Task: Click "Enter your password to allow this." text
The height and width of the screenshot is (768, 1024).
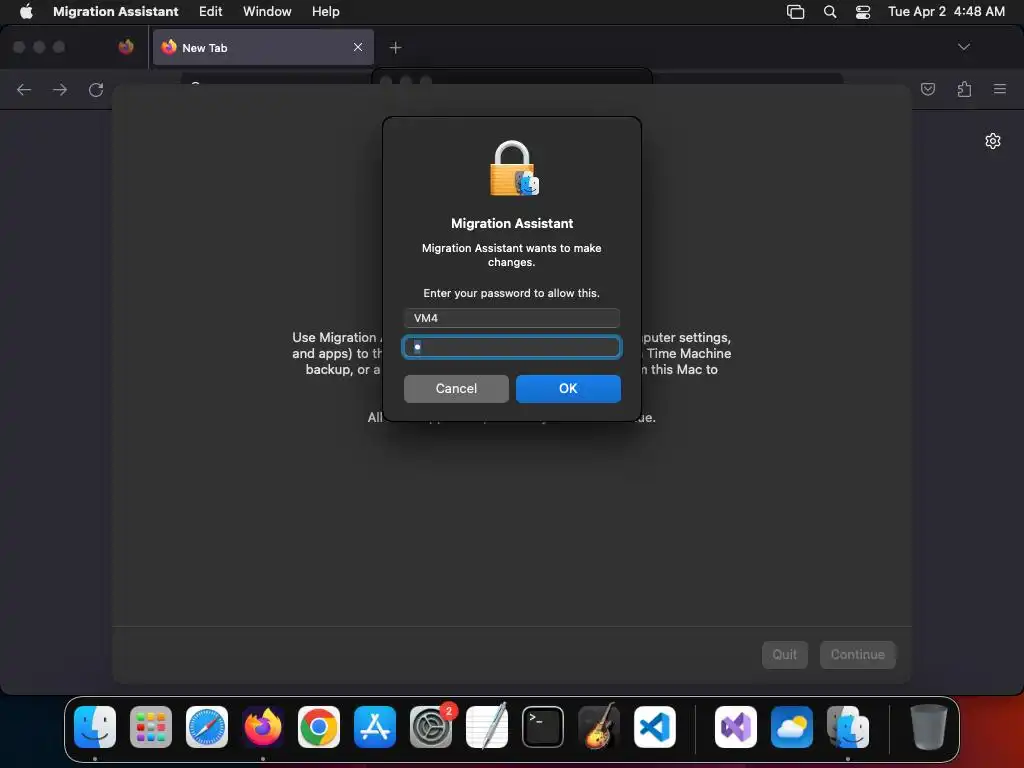Action: (x=511, y=293)
